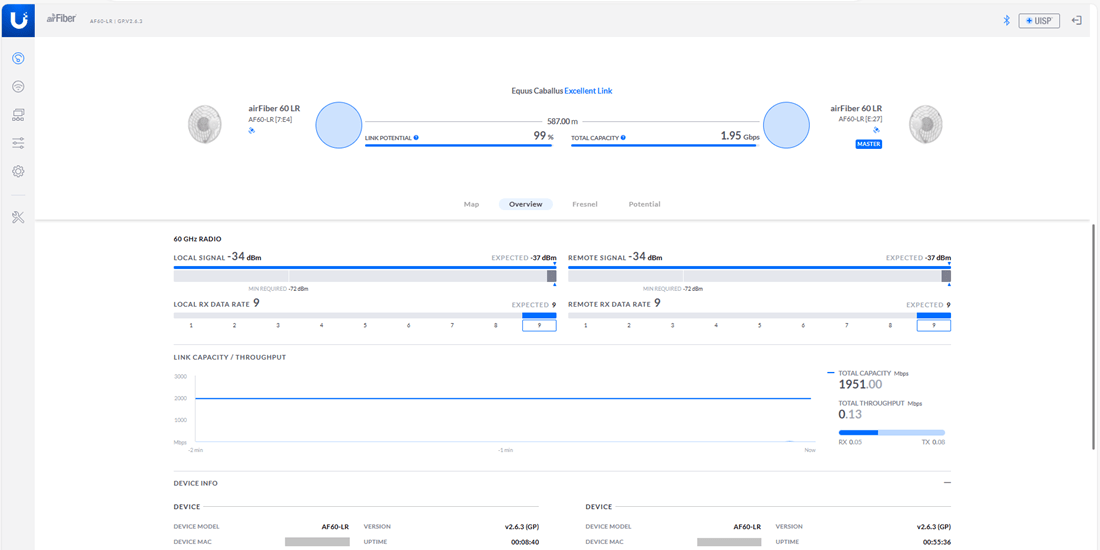Click the local airFiber dish image
Viewport: 1100px width, 550px height.
click(205, 124)
